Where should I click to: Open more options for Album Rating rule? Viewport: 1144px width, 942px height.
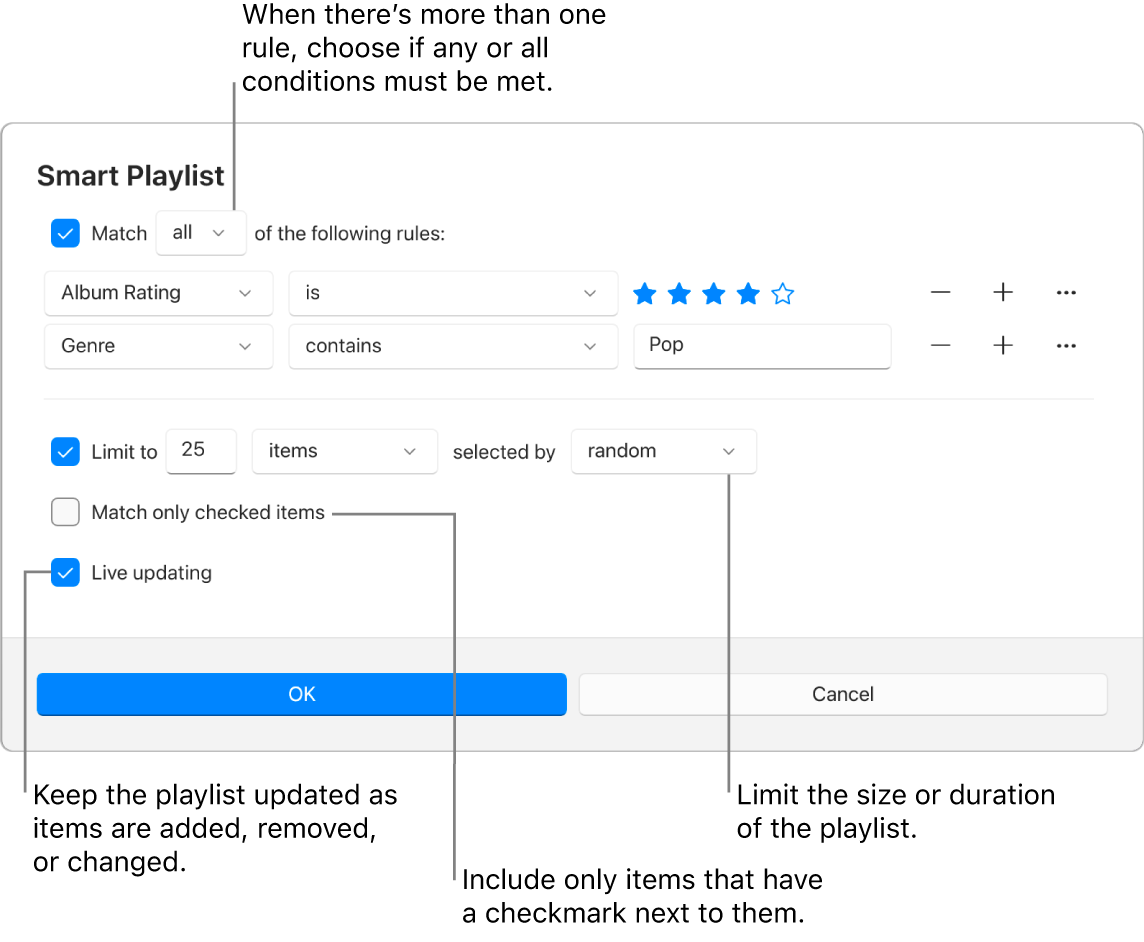(1066, 293)
